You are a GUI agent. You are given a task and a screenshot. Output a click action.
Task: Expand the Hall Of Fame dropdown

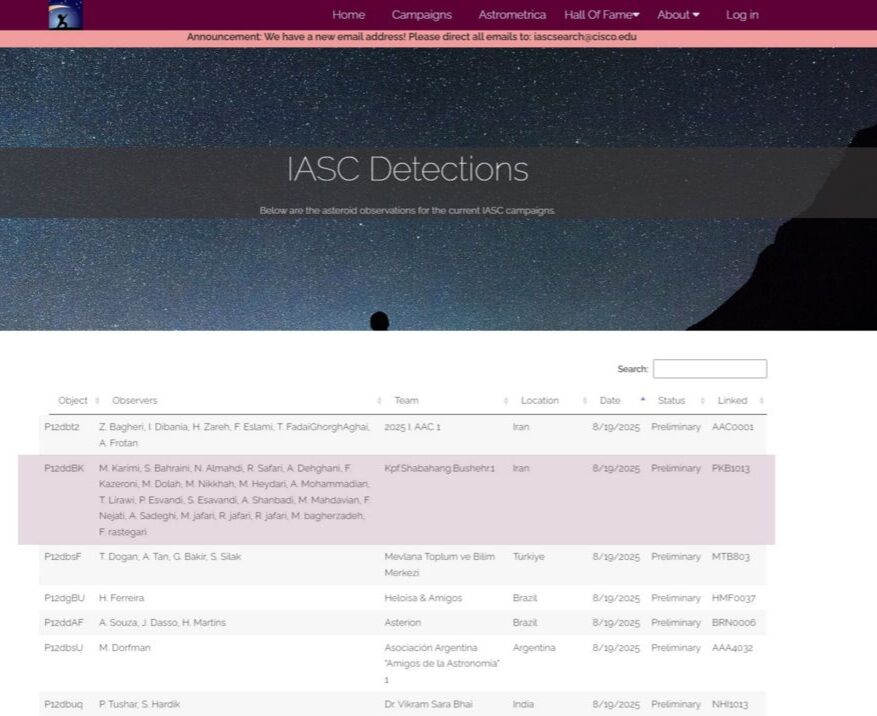click(601, 15)
